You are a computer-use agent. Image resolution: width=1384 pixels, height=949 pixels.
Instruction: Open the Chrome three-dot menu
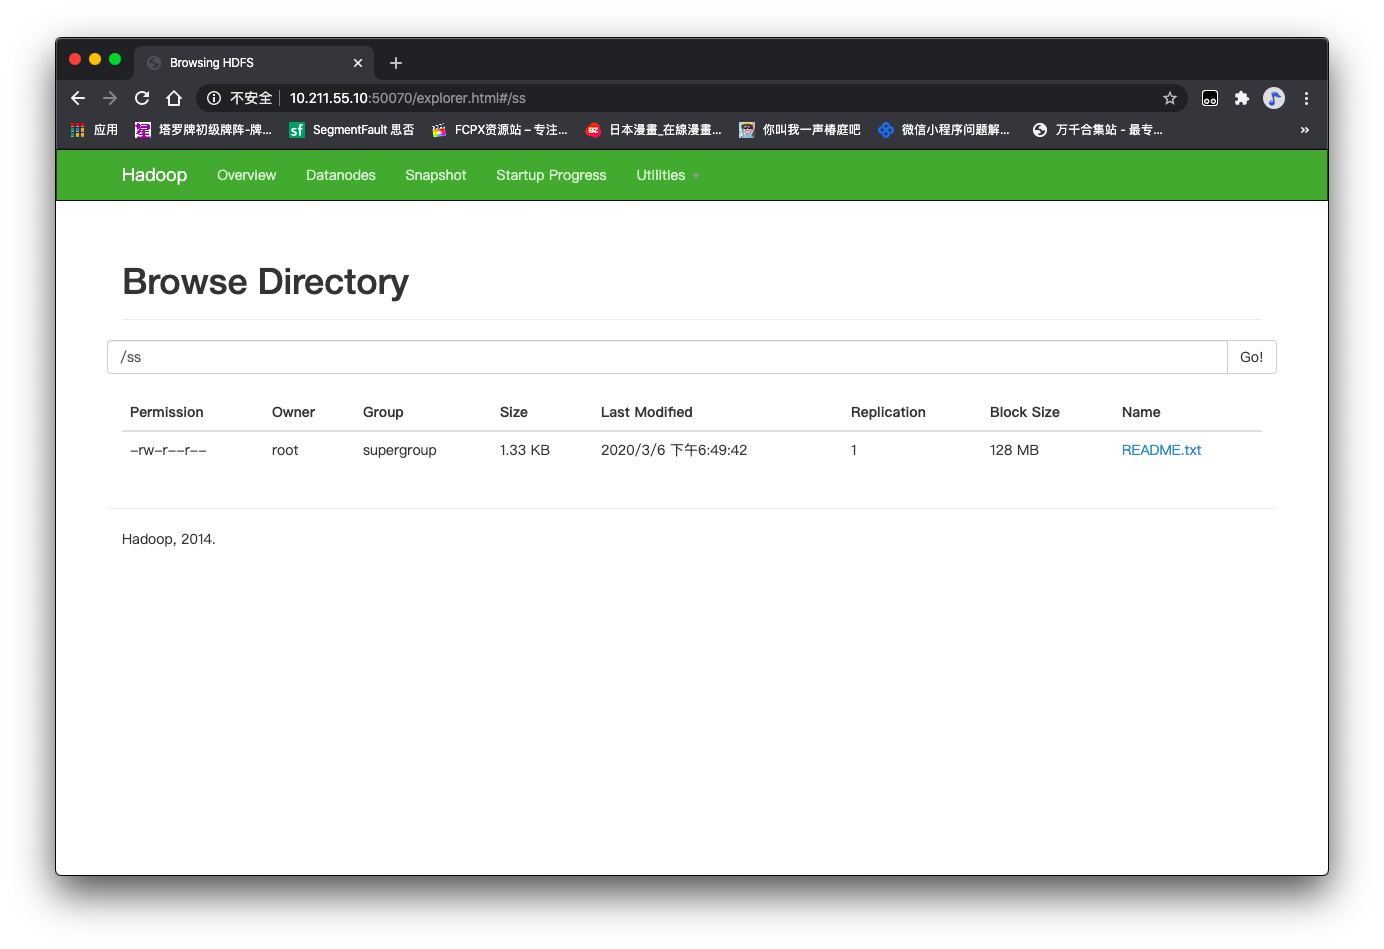1306,98
